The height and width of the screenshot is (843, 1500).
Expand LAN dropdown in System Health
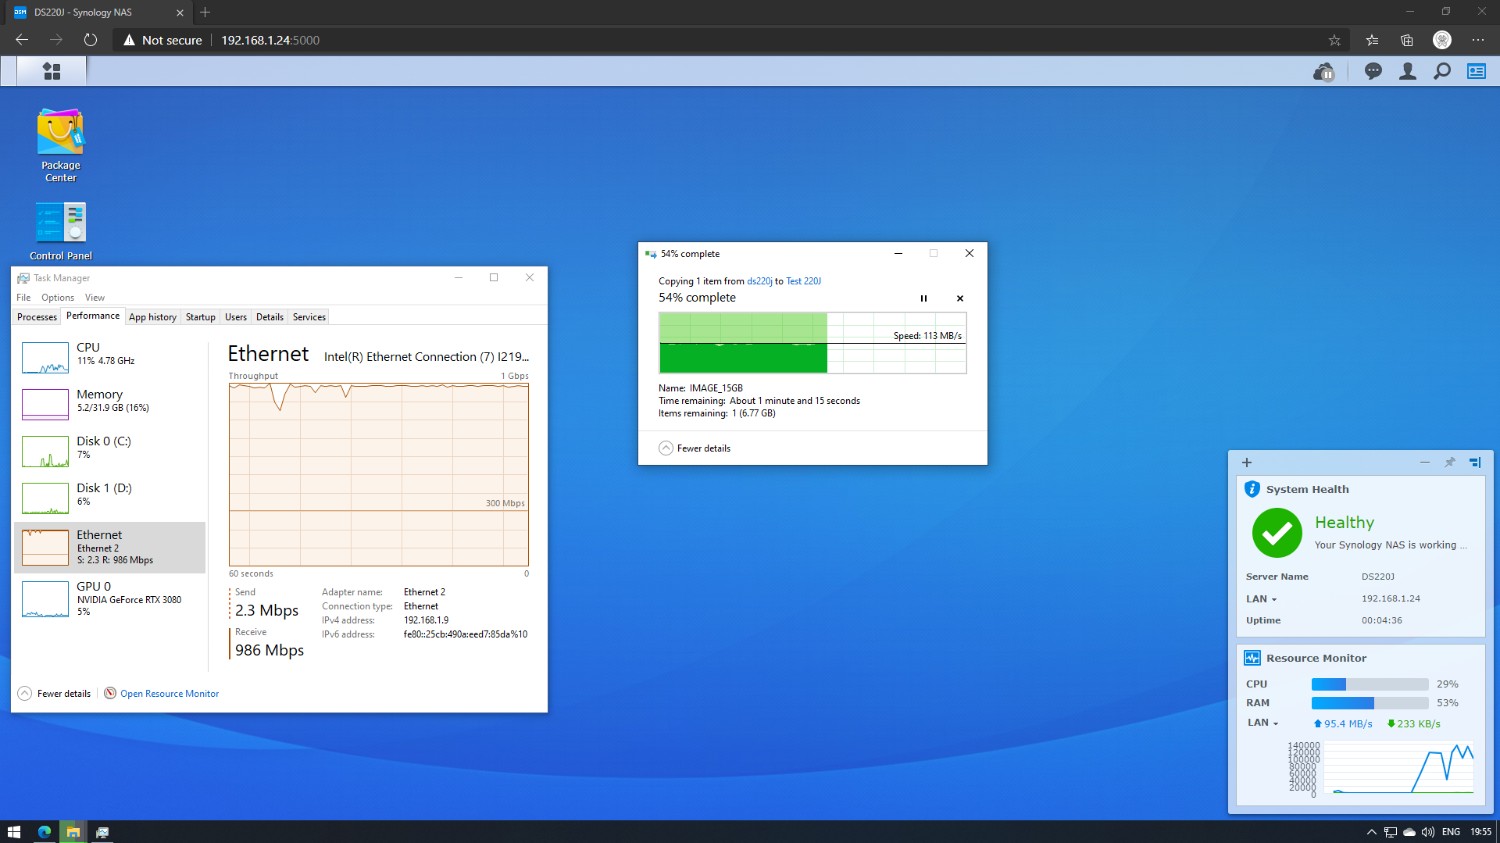tap(1261, 599)
